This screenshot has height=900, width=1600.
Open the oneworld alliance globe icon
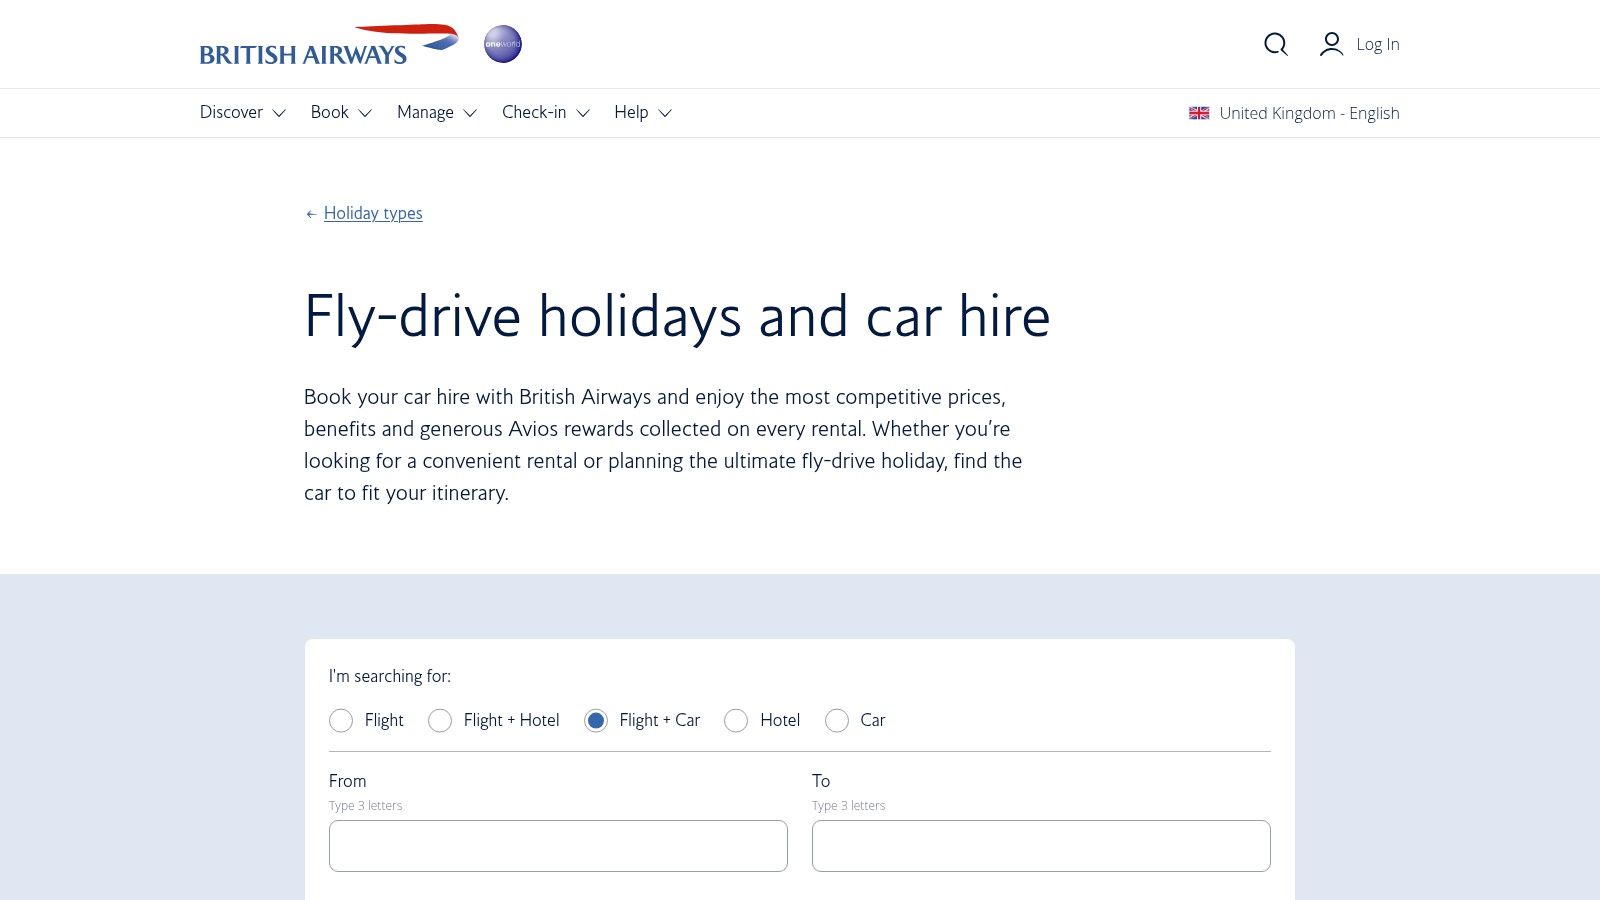click(x=503, y=44)
